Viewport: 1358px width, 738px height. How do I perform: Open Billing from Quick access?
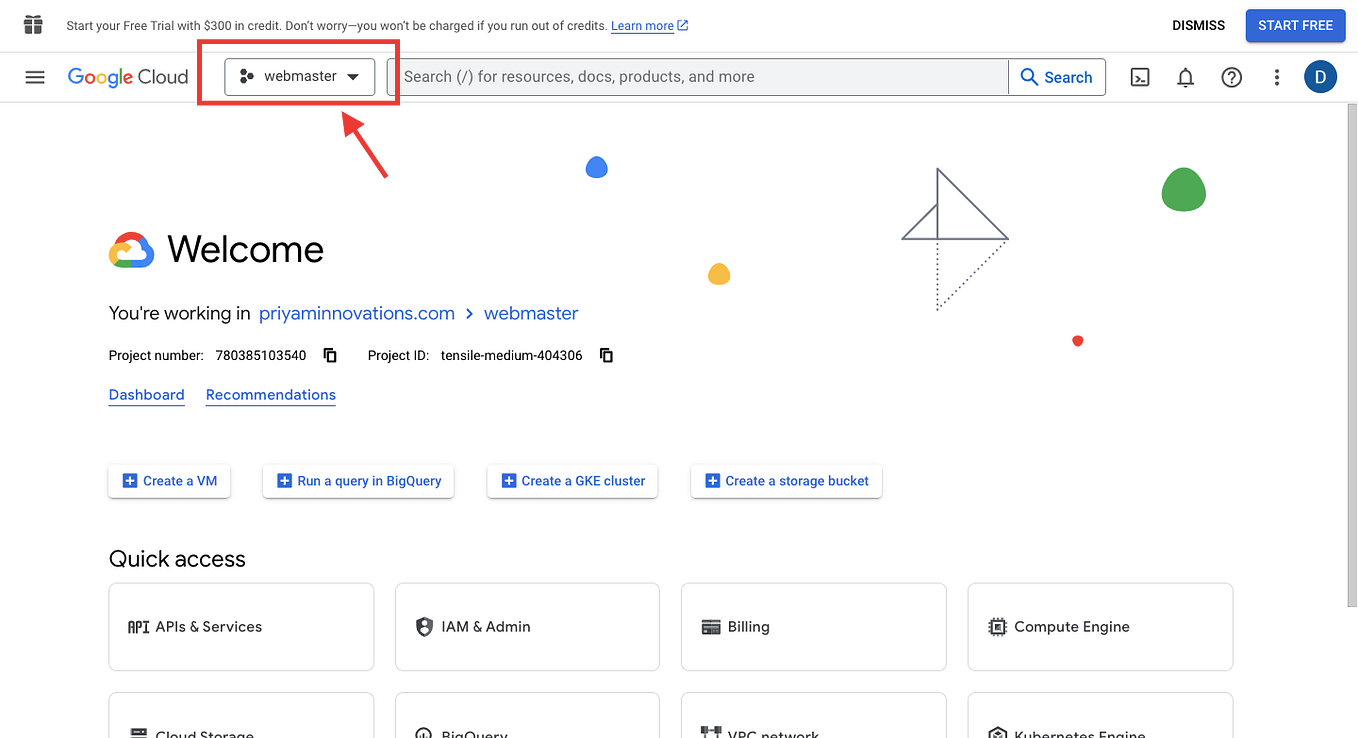(x=813, y=626)
